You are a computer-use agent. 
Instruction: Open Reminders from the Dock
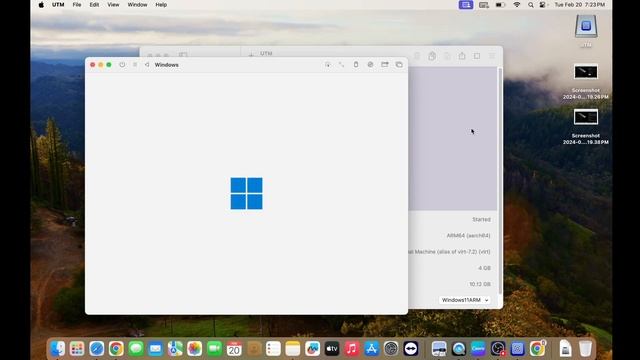pyautogui.click(x=273, y=349)
